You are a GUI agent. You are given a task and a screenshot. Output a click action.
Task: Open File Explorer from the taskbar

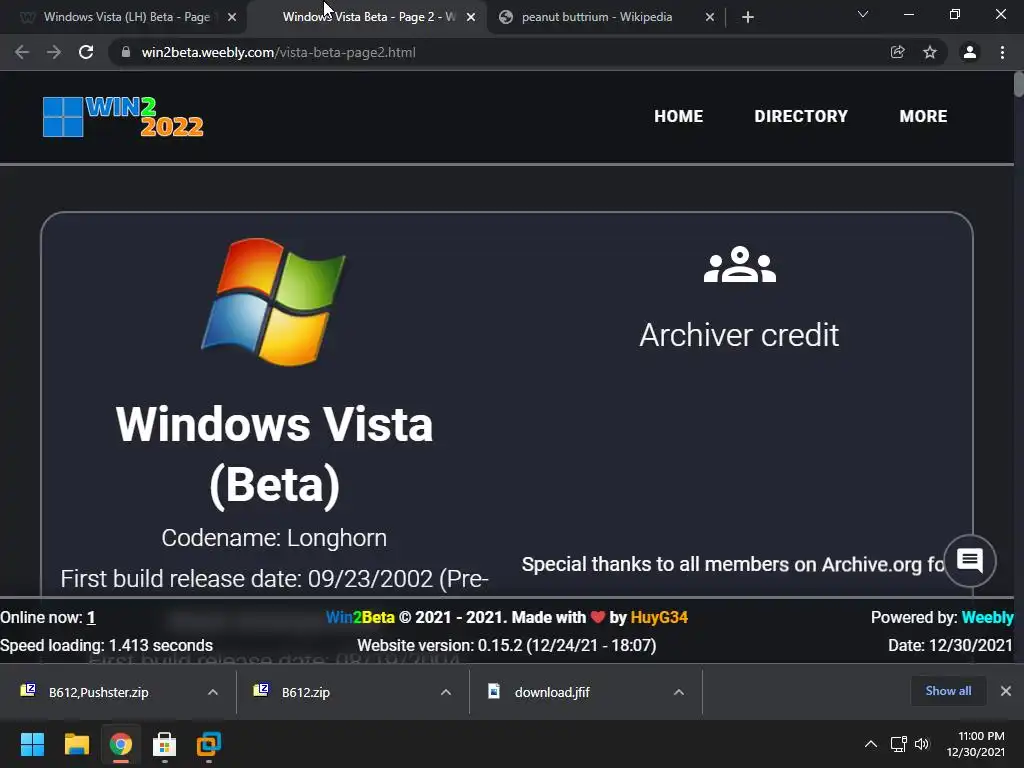(x=76, y=744)
